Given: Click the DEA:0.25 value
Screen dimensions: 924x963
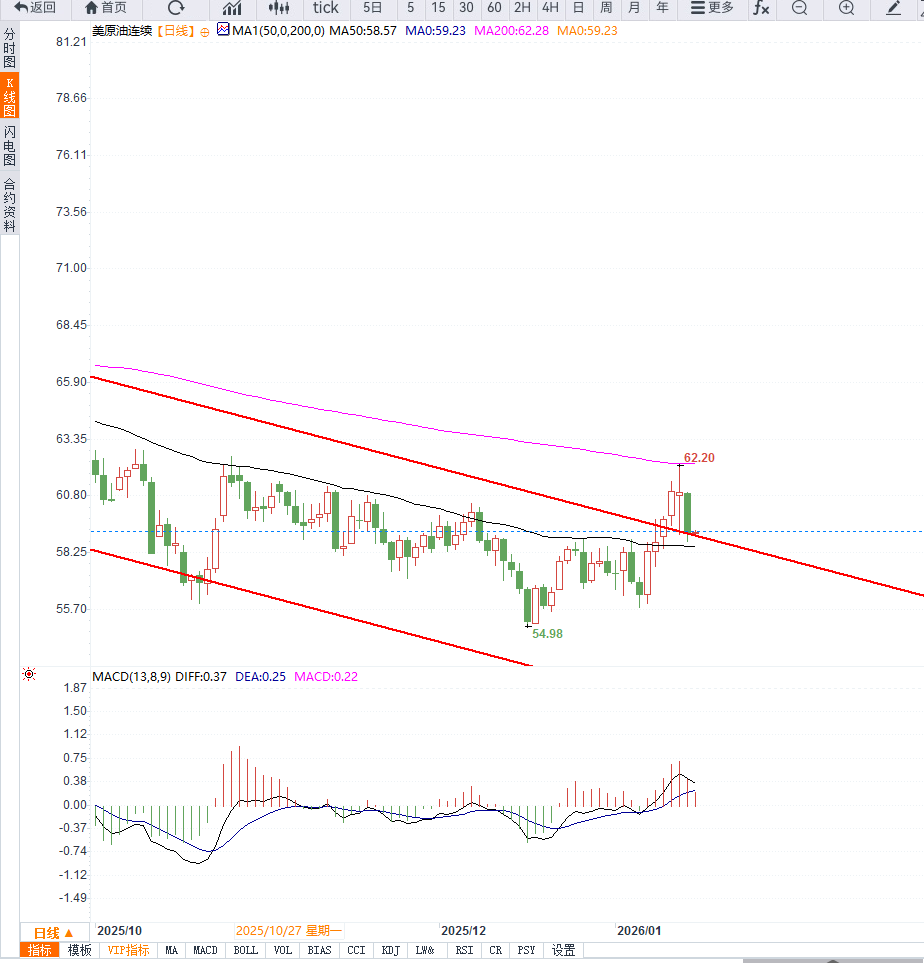Looking at the screenshot, I should pyautogui.click(x=260, y=676).
